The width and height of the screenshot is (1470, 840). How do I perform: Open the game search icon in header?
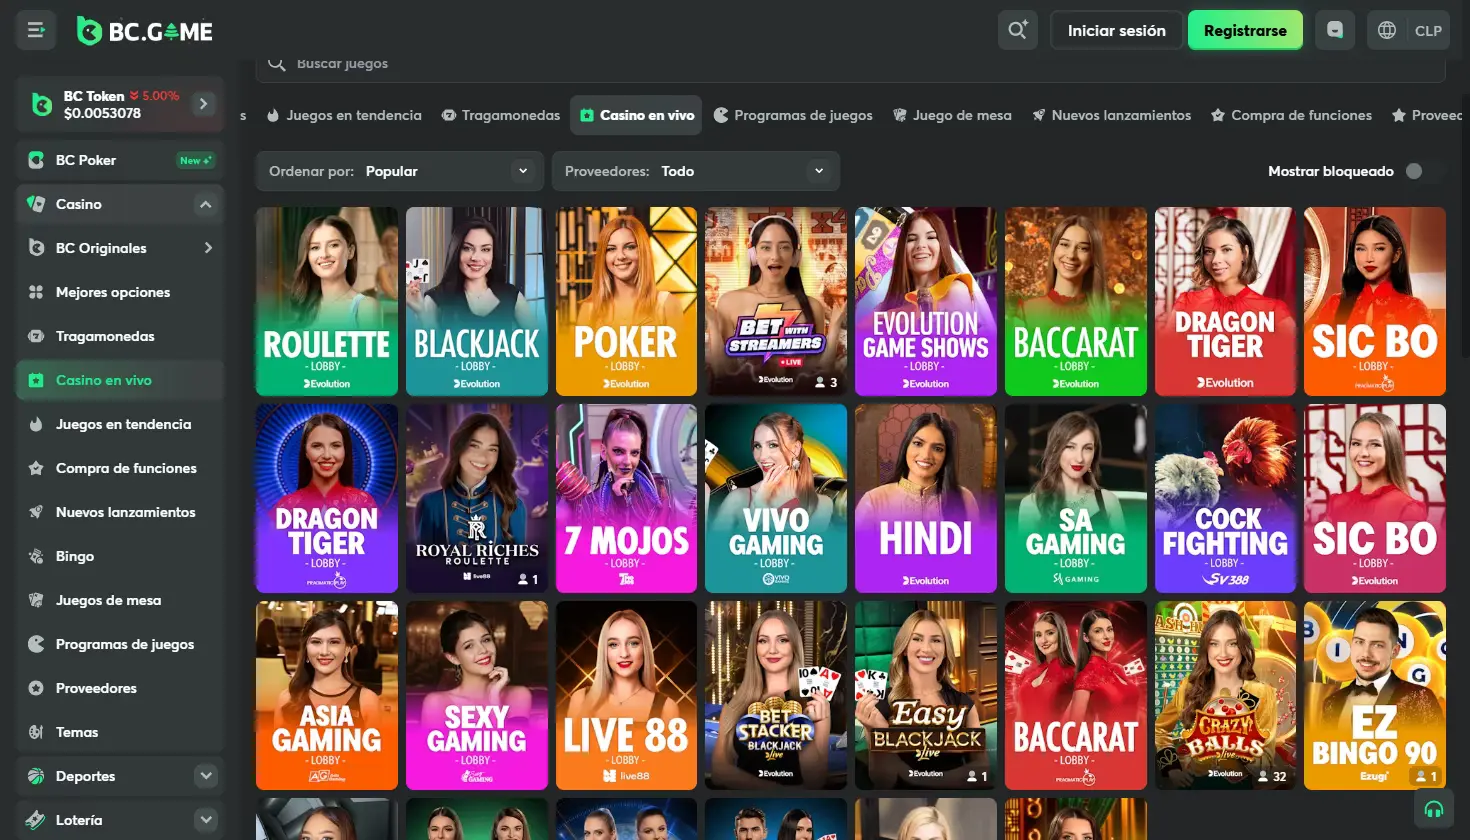pos(1017,30)
